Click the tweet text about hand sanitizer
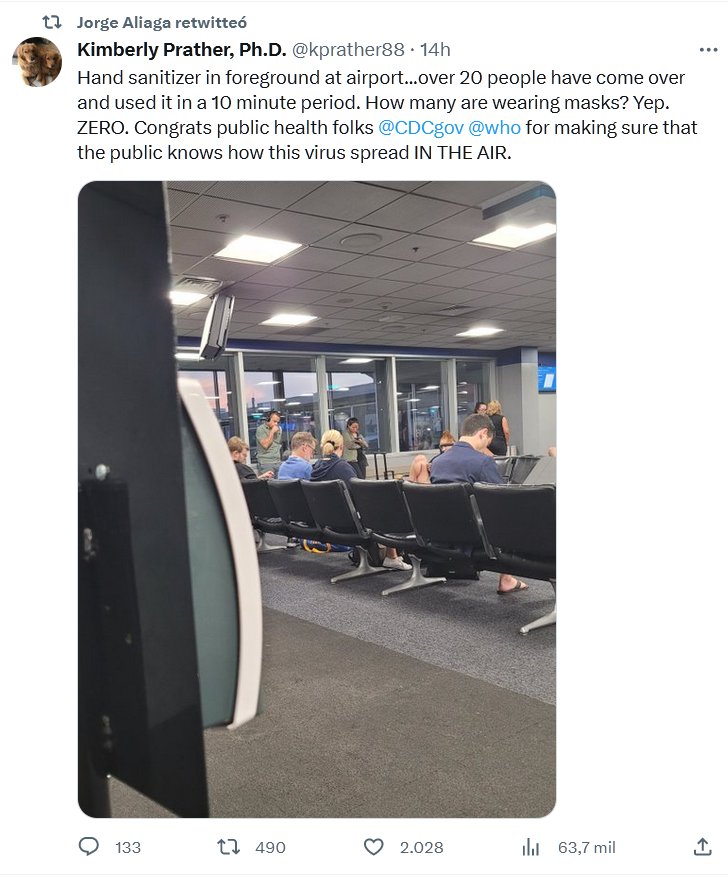728x878 pixels. click(387, 115)
